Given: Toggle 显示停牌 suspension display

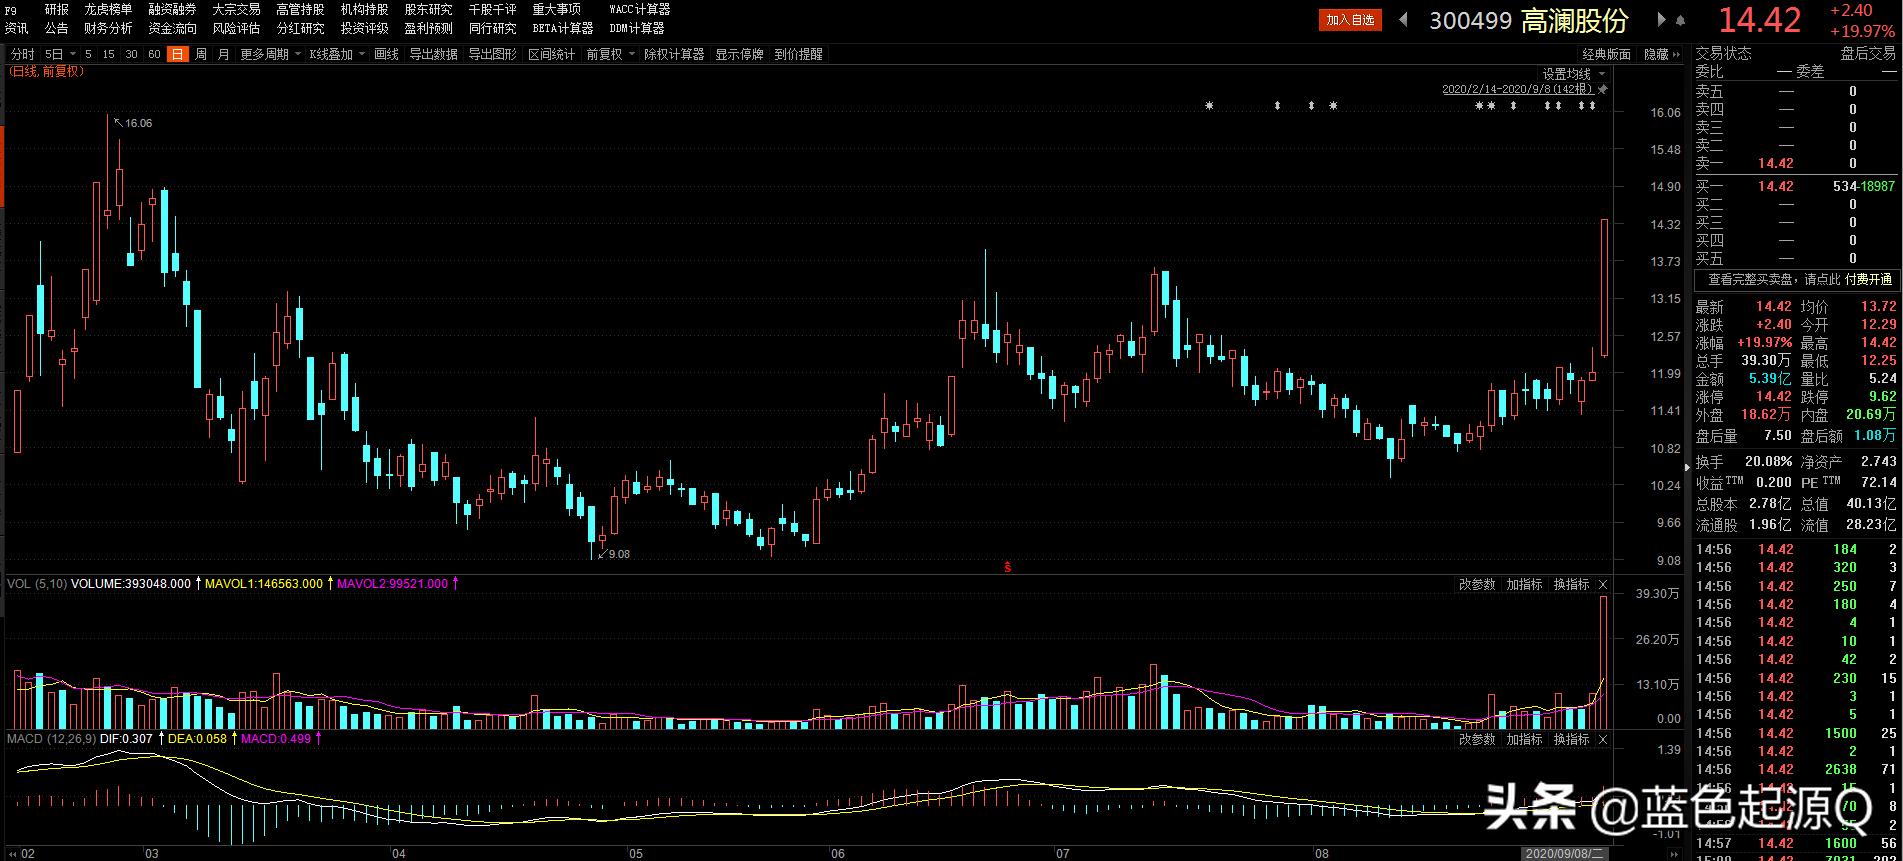Looking at the screenshot, I should (739, 54).
